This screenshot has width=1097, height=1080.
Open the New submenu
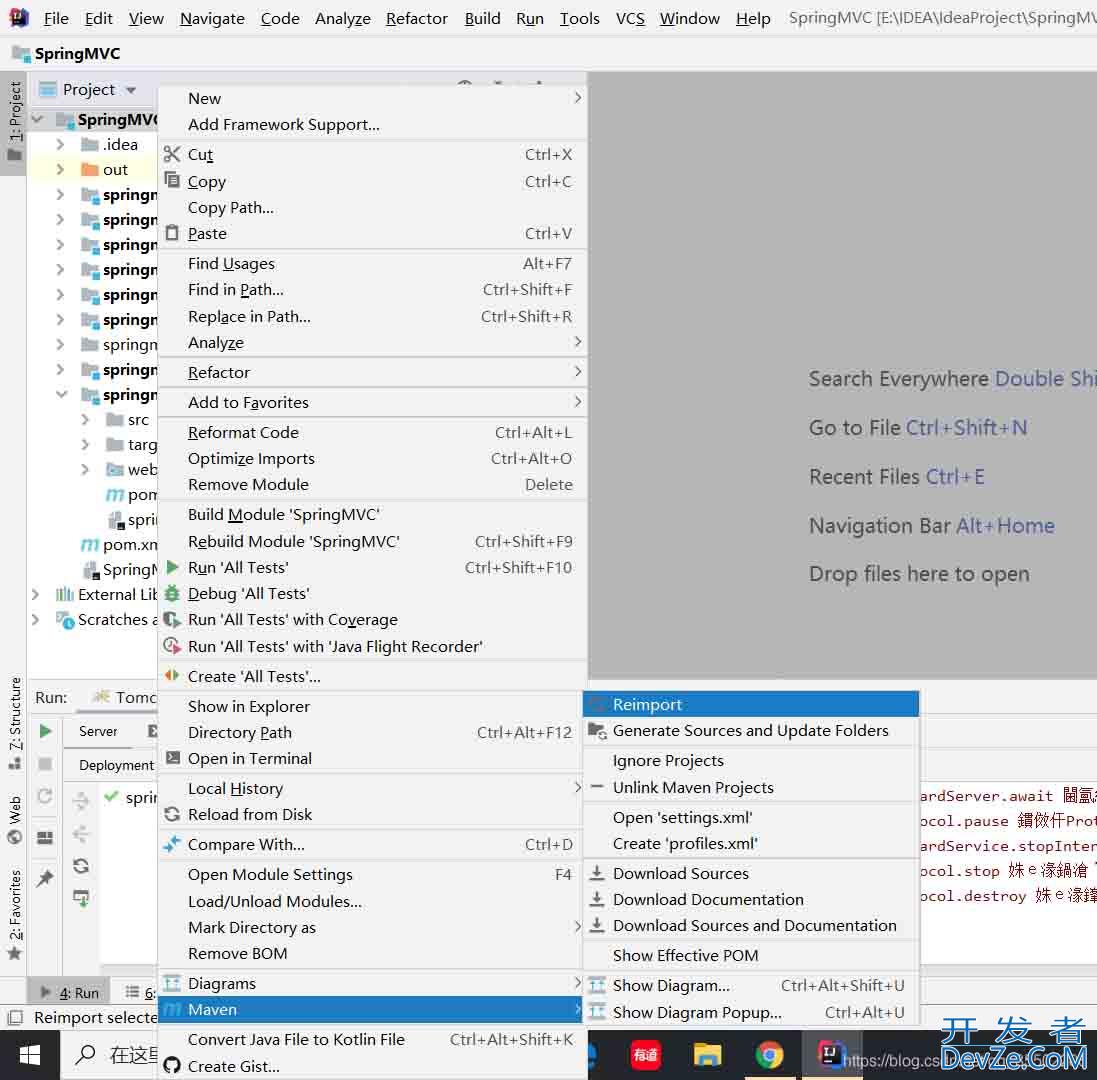pos(372,98)
